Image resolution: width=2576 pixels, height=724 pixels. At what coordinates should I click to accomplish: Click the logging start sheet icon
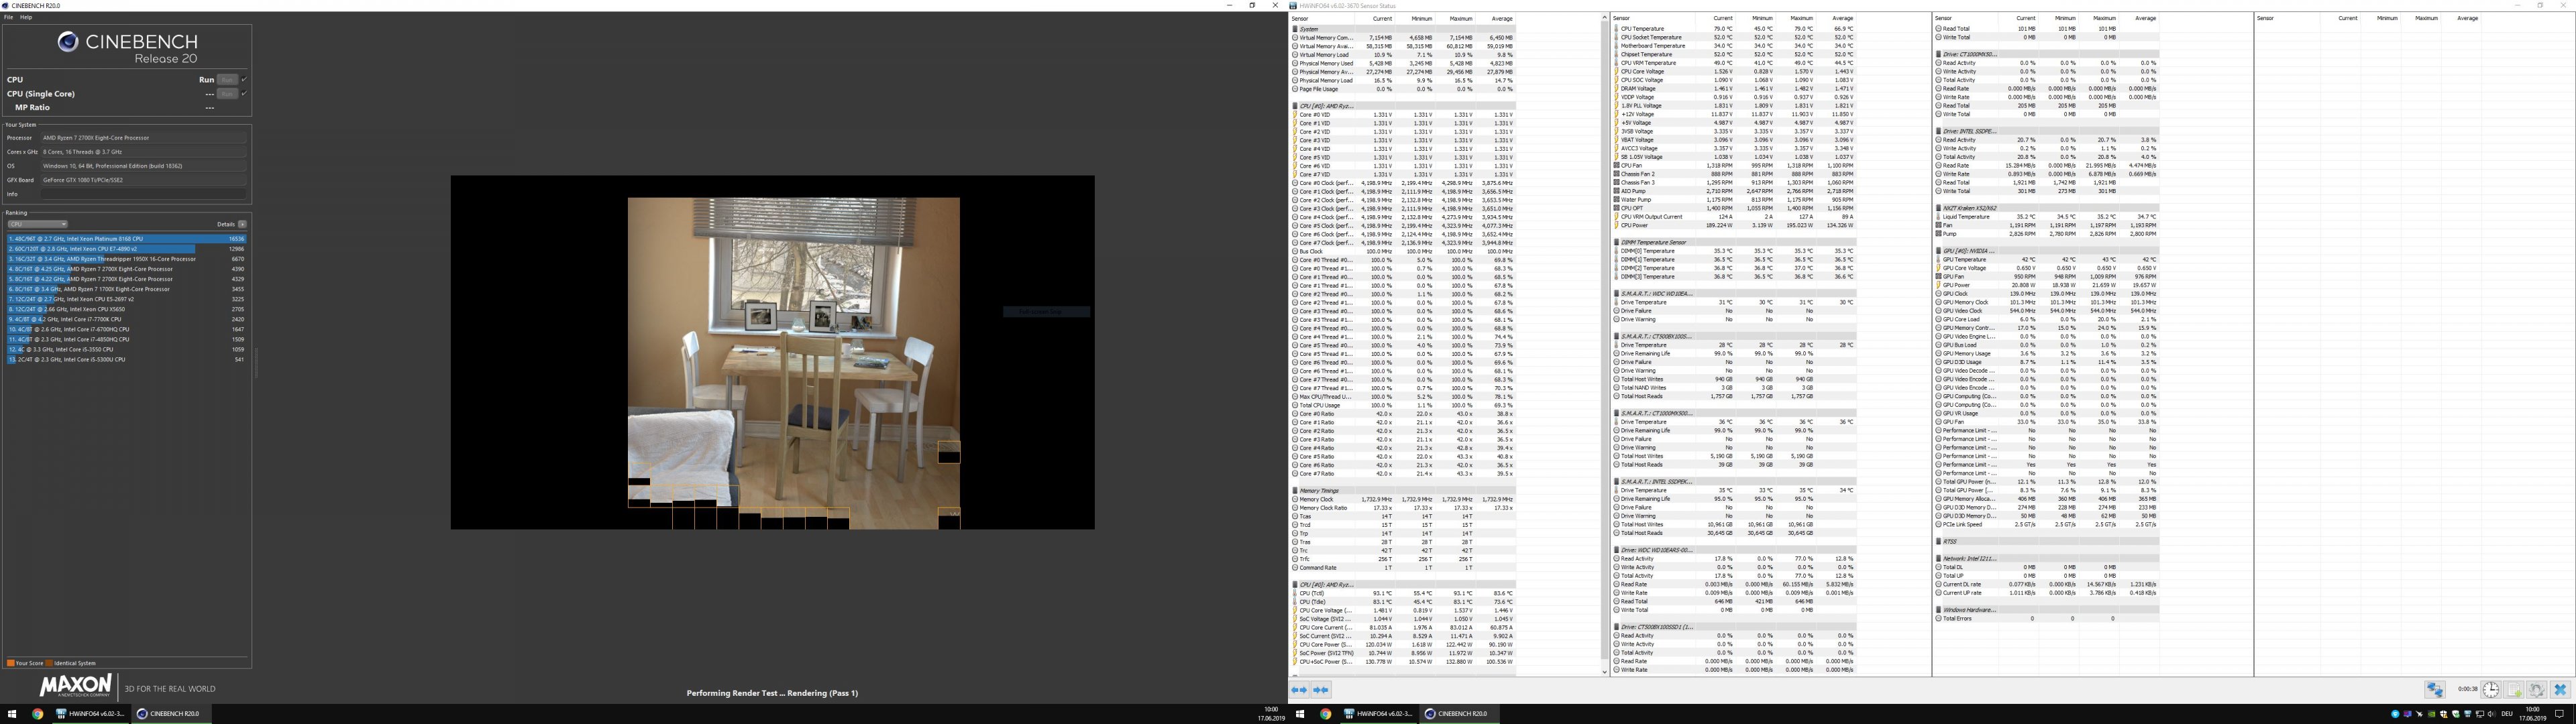tap(2514, 690)
